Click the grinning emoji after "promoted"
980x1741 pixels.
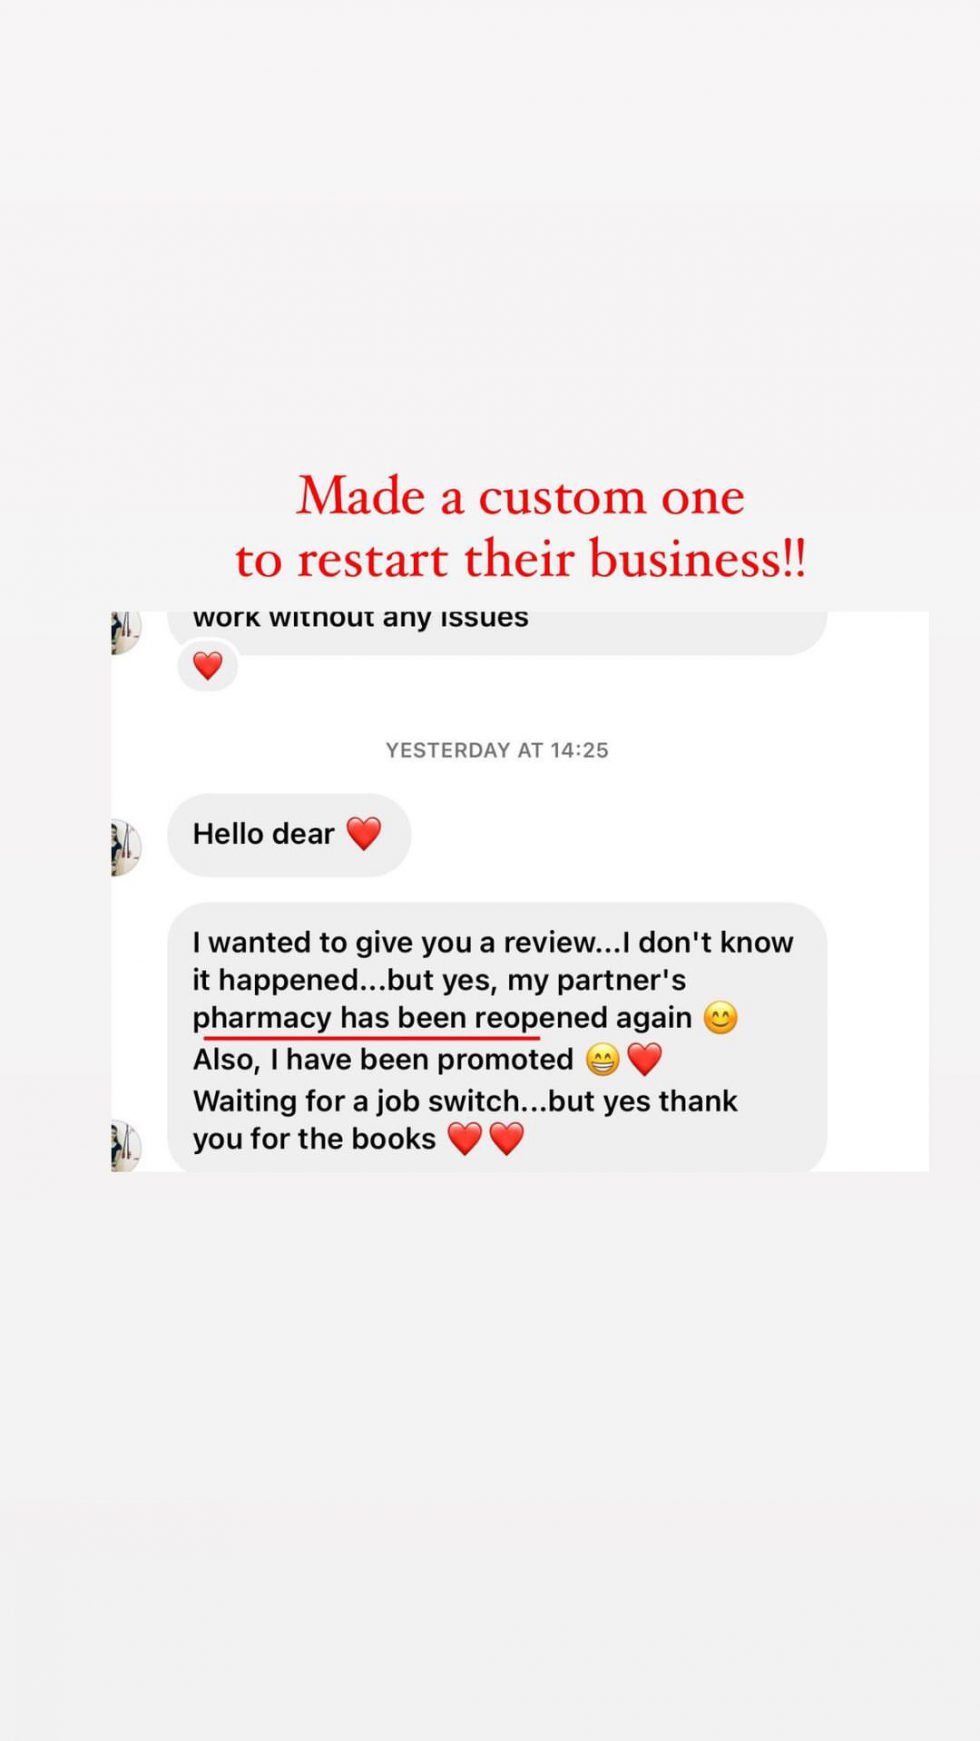point(602,1059)
